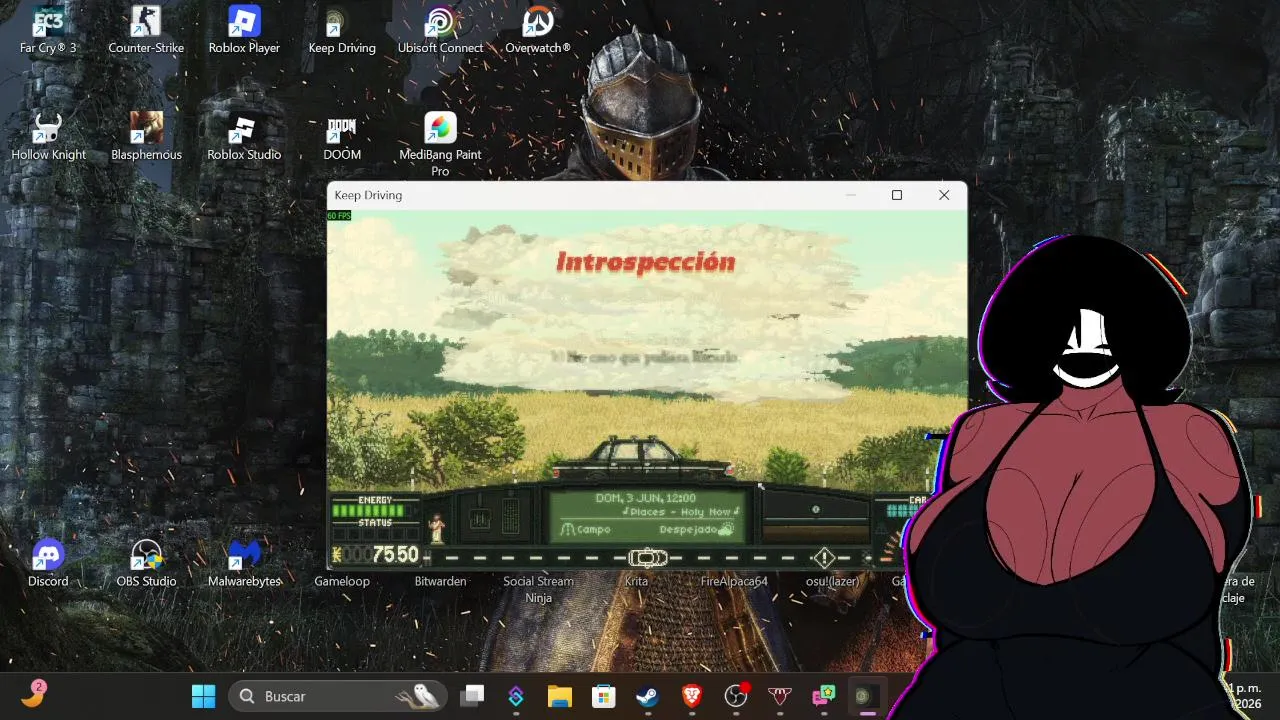The width and height of the screenshot is (1280, 720).
Task: Open Roblox Studio from the desktop
Action: click(x=244, y=137)
